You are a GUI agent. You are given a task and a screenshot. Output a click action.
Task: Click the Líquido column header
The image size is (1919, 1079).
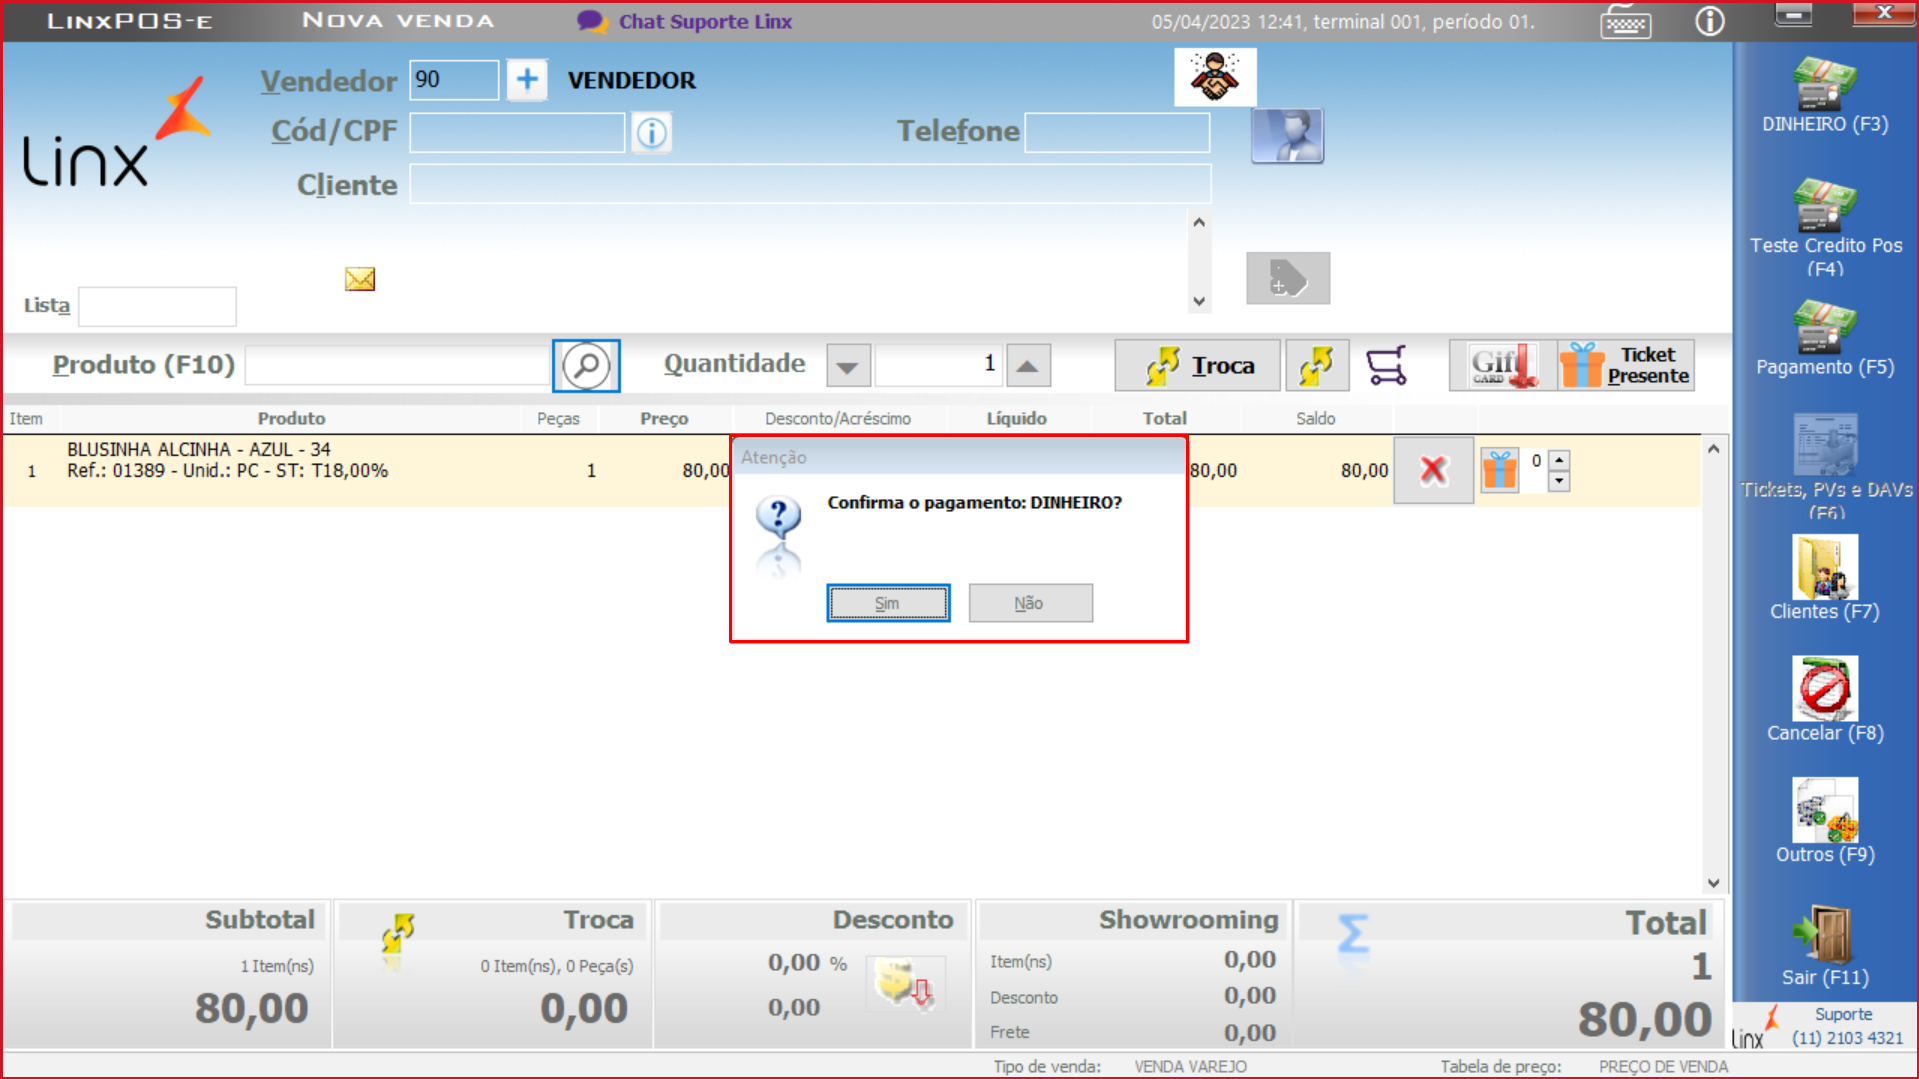pos(1016,418)
